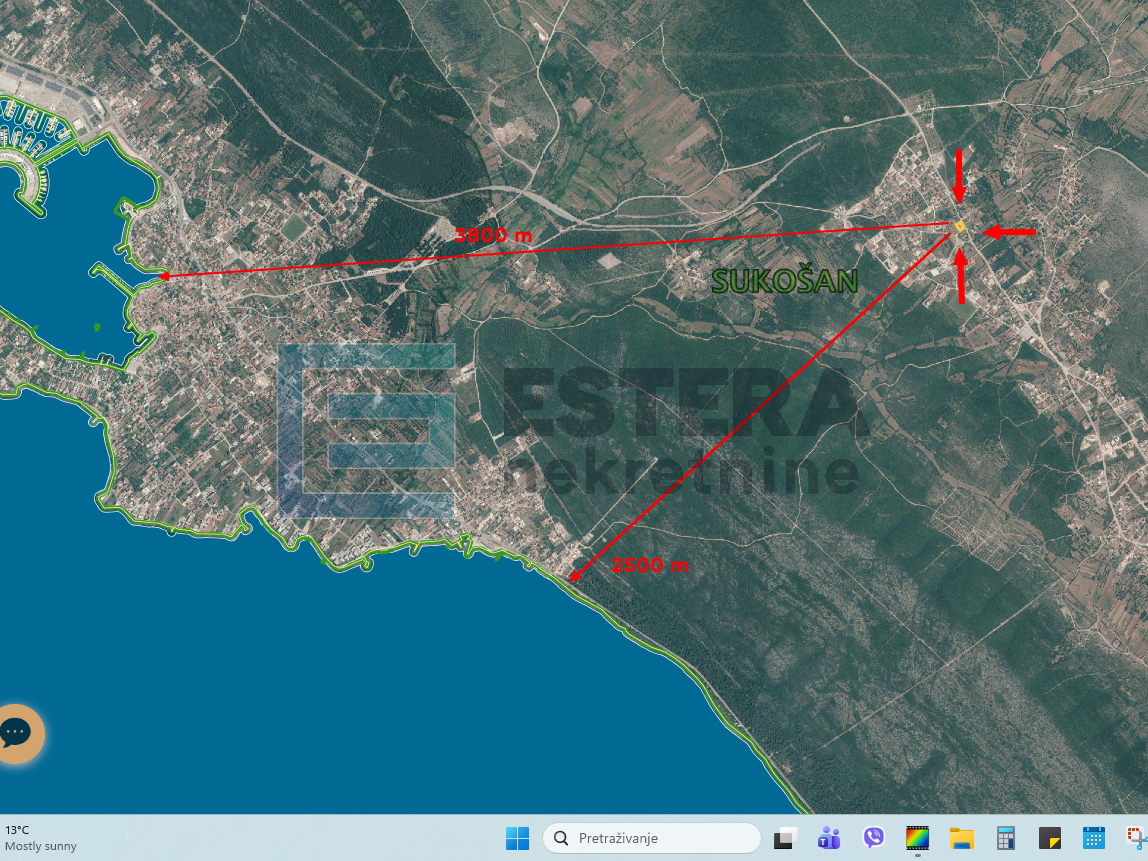Click the 3800 m distance label

[x=494, y=233]
